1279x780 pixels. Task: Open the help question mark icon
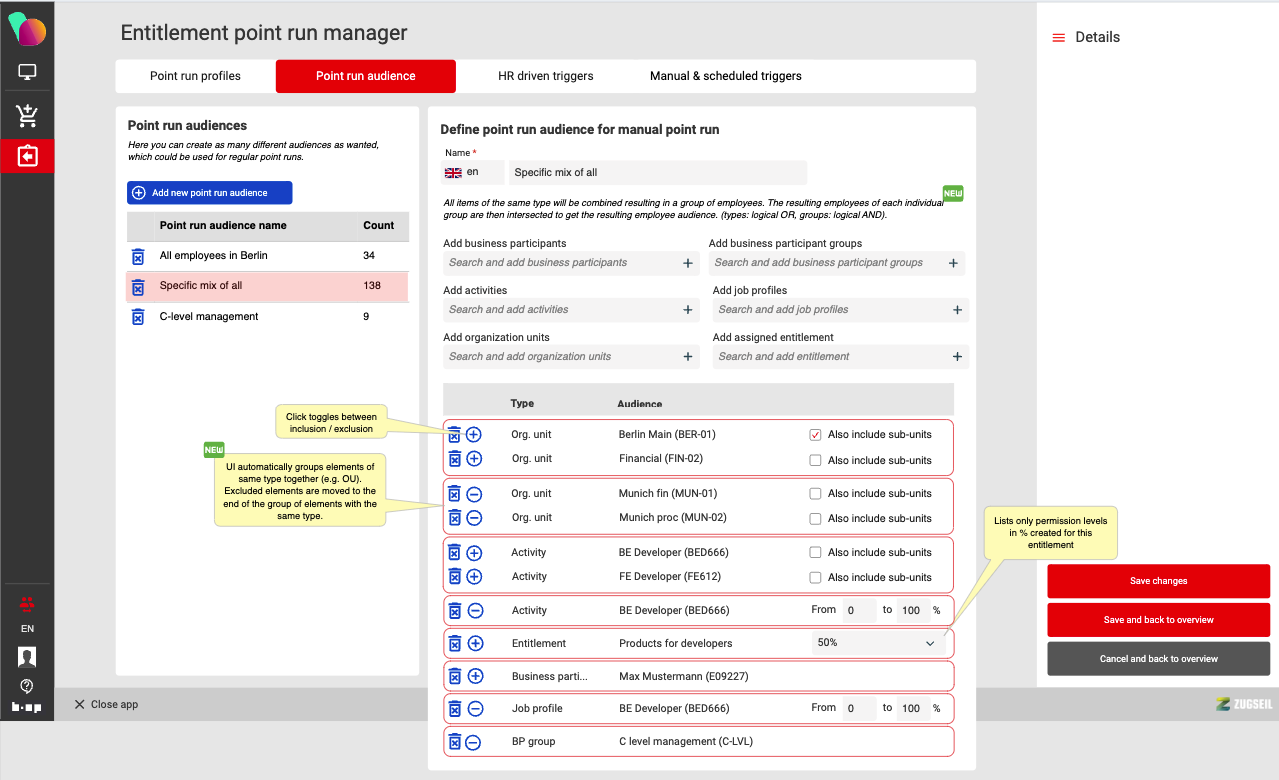[x=27, y=686]
